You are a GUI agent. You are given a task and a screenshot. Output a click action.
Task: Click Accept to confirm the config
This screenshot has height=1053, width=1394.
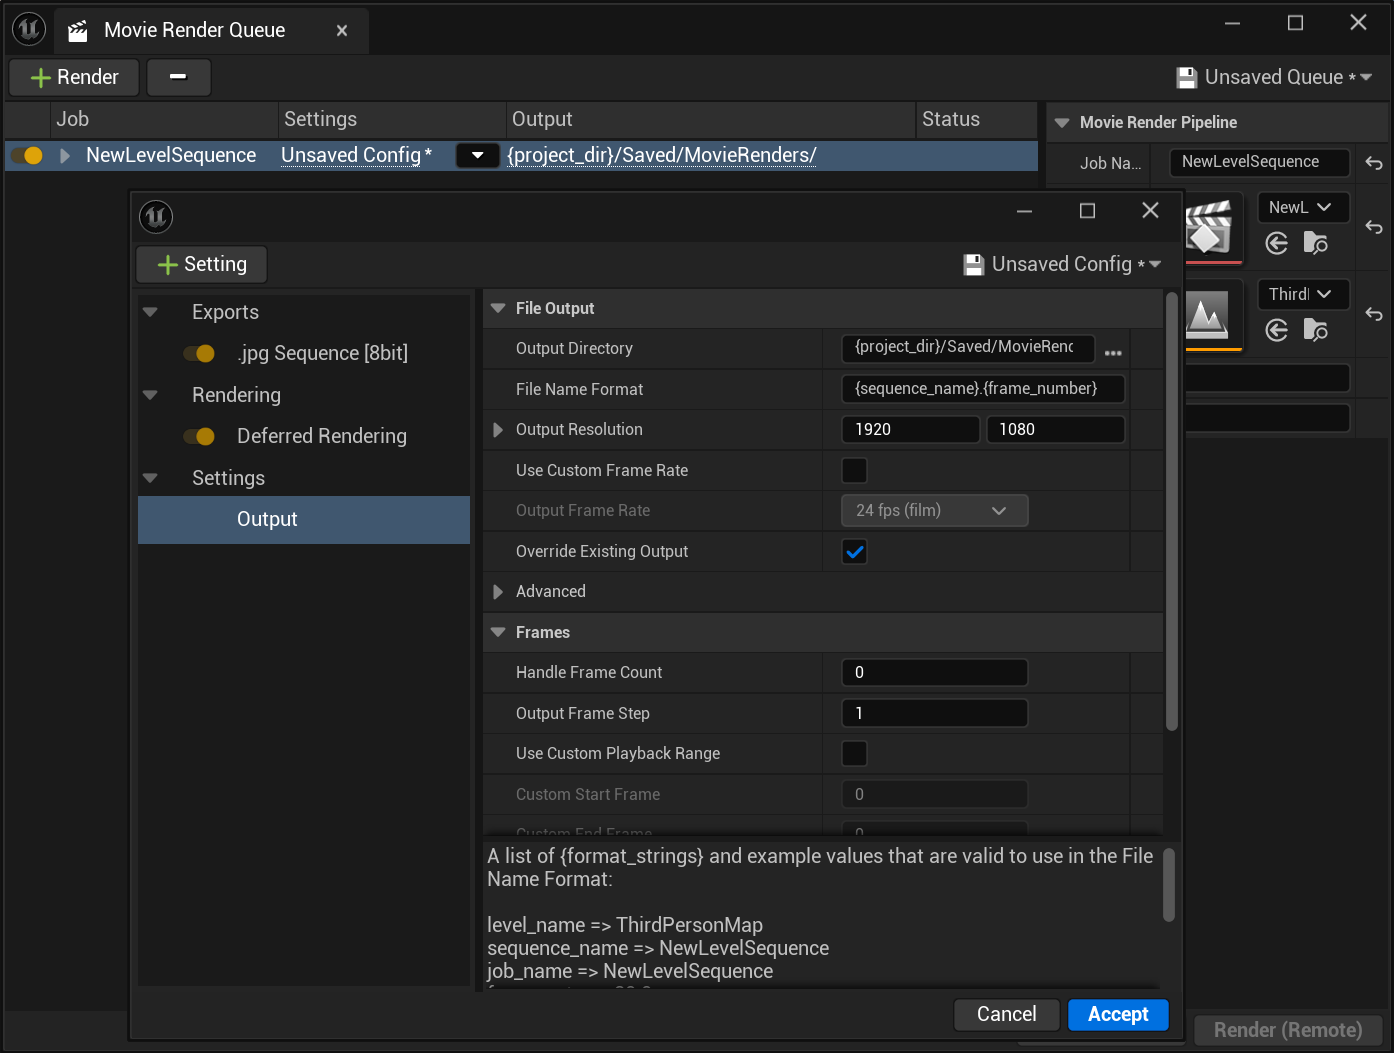1118,1014
